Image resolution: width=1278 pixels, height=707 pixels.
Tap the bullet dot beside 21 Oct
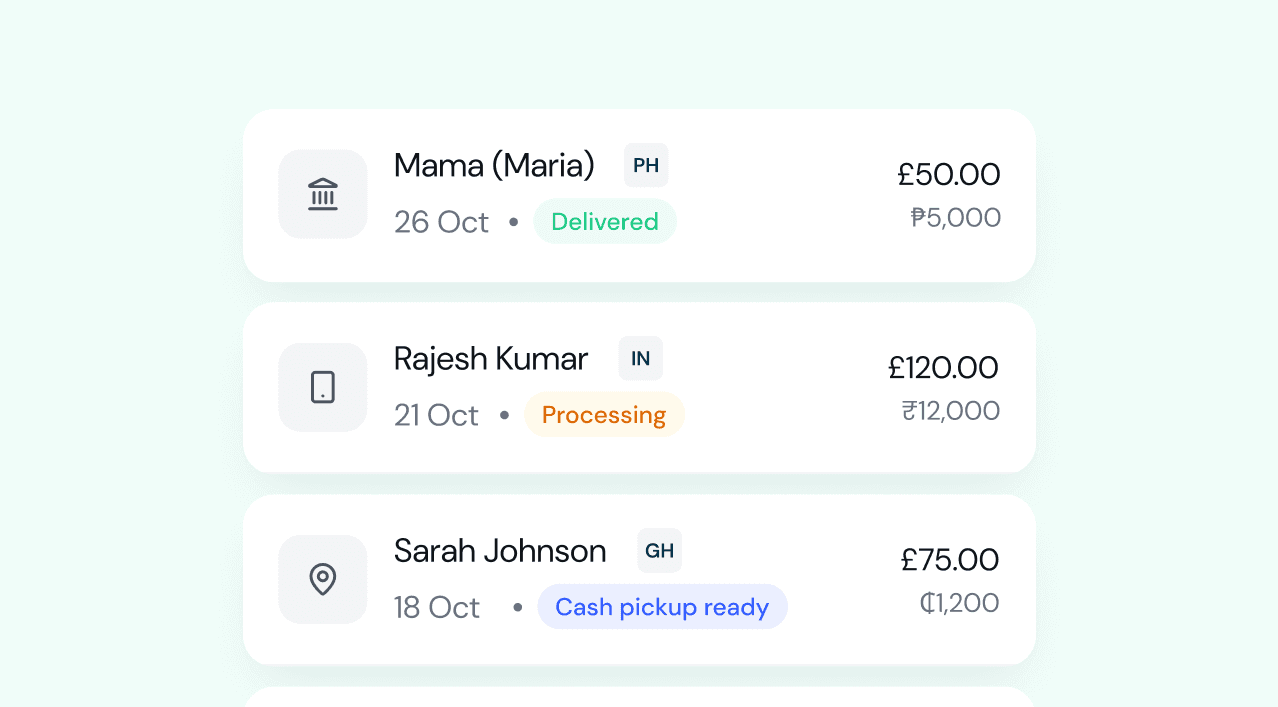(503, 415)
